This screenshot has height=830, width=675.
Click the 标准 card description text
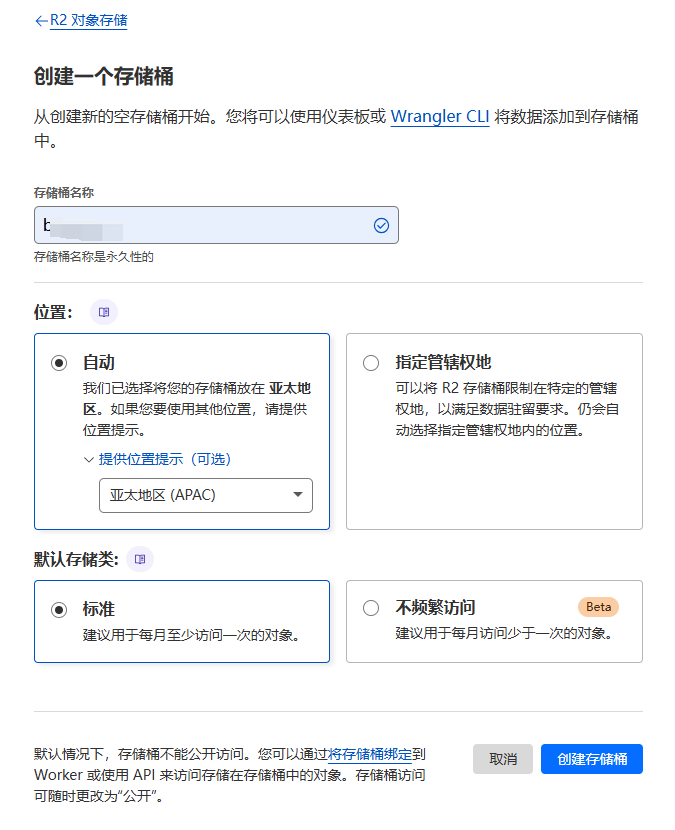pyautogui.click(x=190, y=634)
